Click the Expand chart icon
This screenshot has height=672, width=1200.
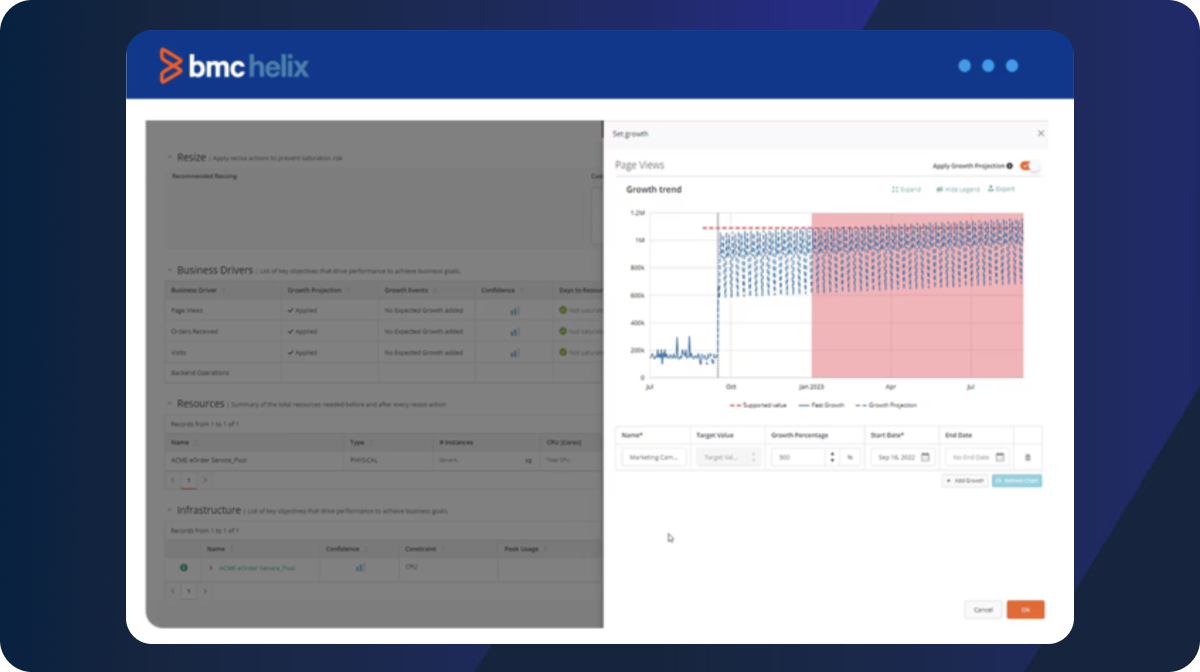(x=905, y=189)
